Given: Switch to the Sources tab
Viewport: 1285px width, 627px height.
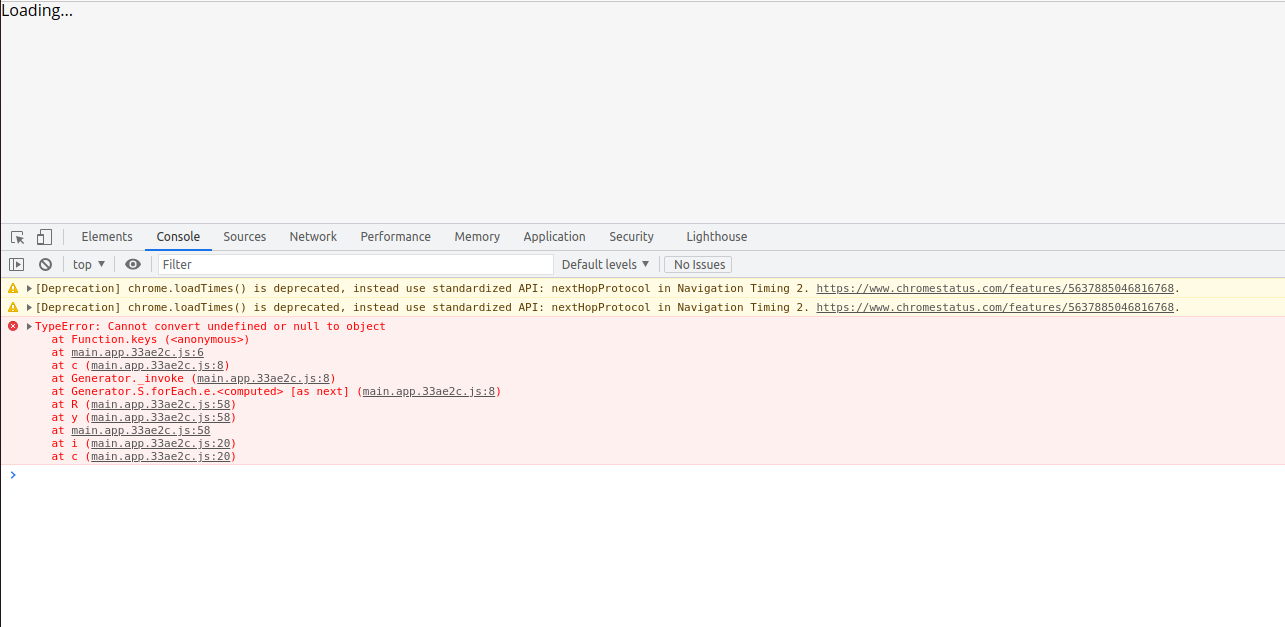Looking at the screenshot, I should [244, 236].
